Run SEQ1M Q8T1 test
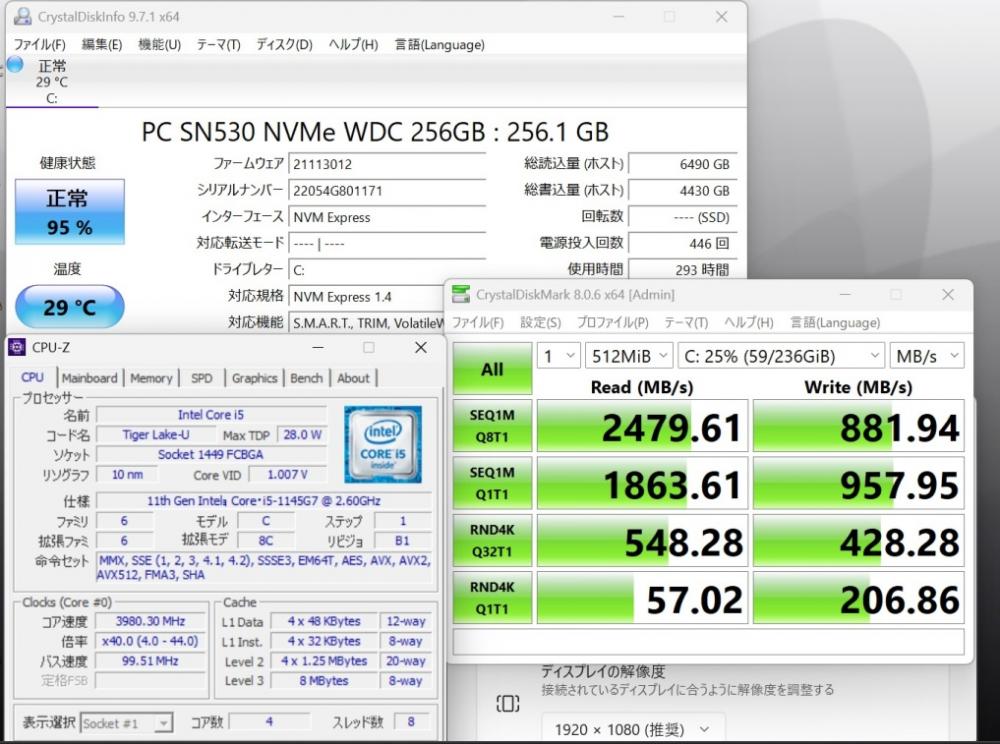Image resolution: width=1000 pixels, height=744 pixels. coord(492,426)
